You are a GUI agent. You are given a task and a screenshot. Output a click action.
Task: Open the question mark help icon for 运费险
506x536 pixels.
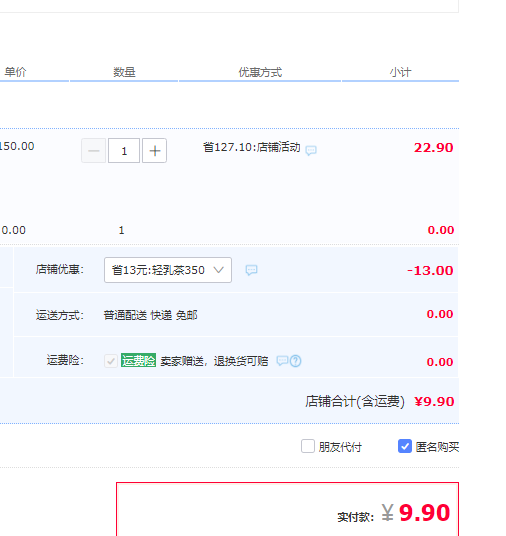pyautogui.click(x=296, y=361)
